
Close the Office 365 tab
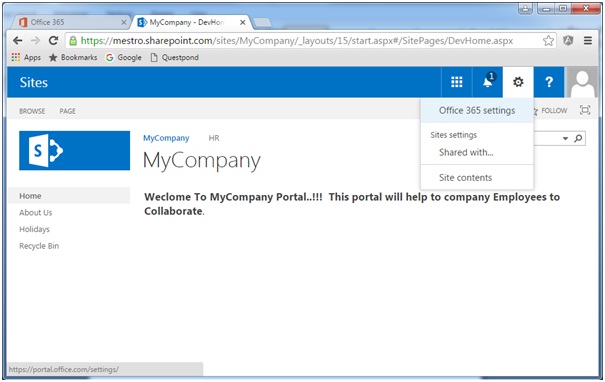click(x=124, y=22)
